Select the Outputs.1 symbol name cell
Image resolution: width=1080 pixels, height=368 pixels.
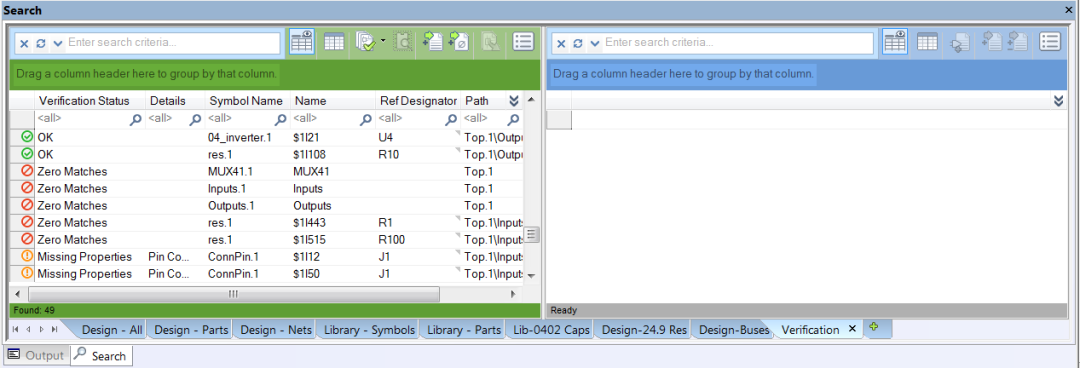click(248, 205)
